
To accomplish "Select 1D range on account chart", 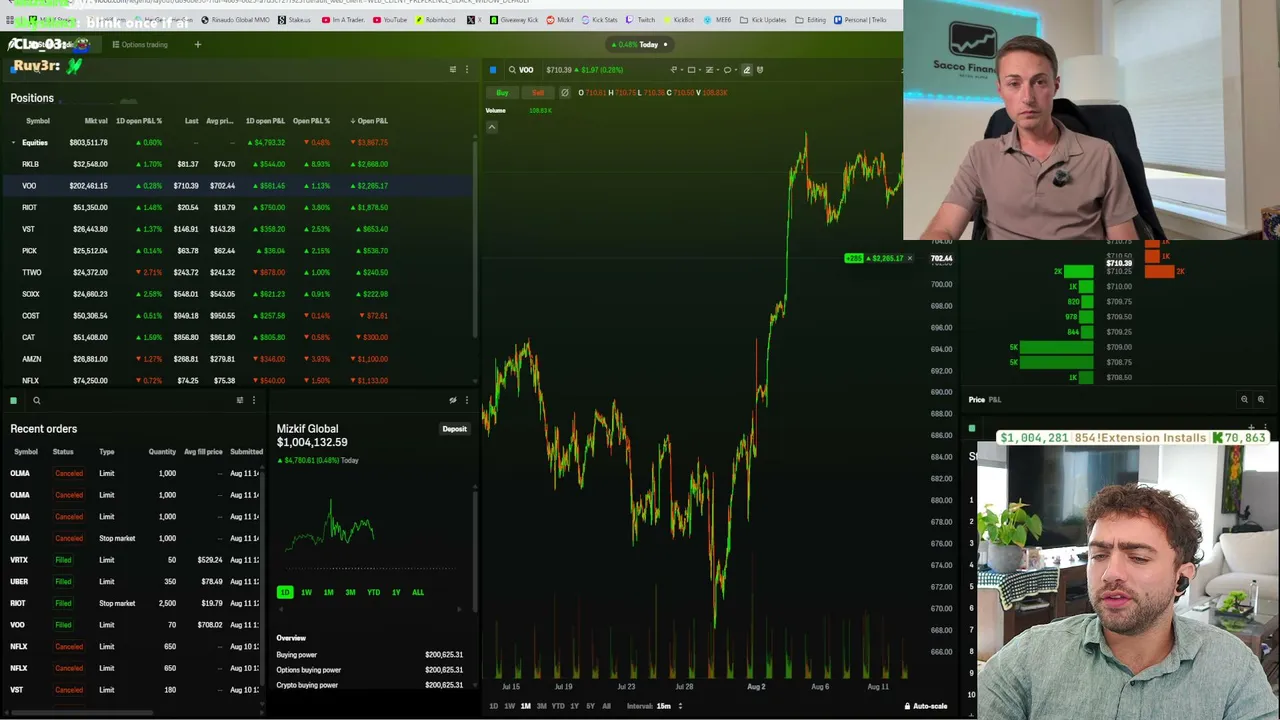I will coord(285,592).
